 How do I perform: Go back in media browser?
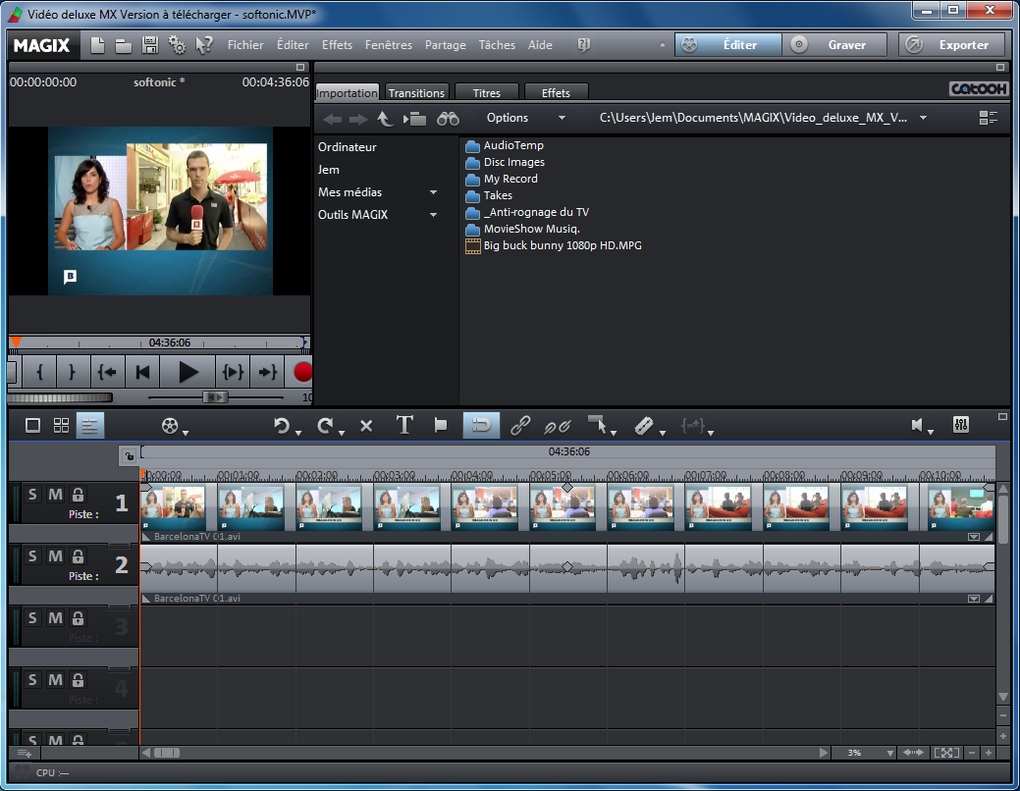(x=332, y=119)
